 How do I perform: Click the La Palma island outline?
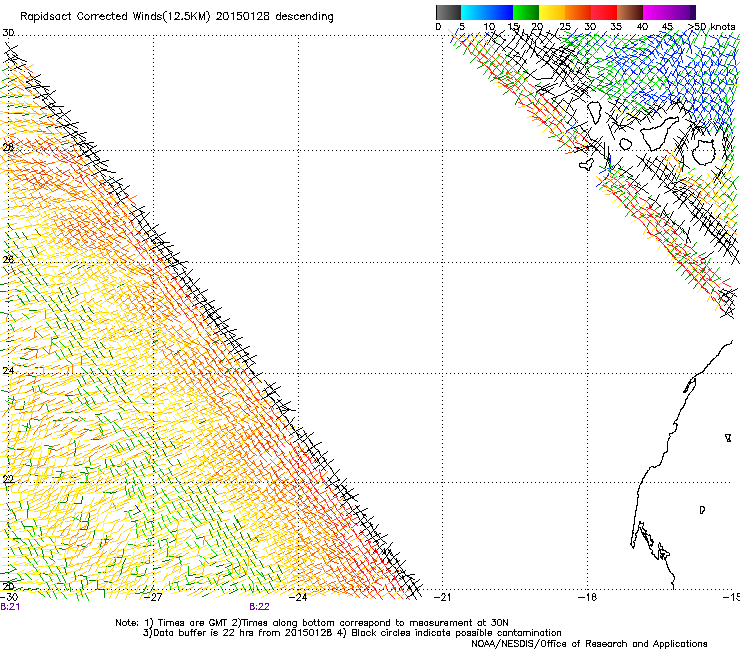[x=594, y=113]
